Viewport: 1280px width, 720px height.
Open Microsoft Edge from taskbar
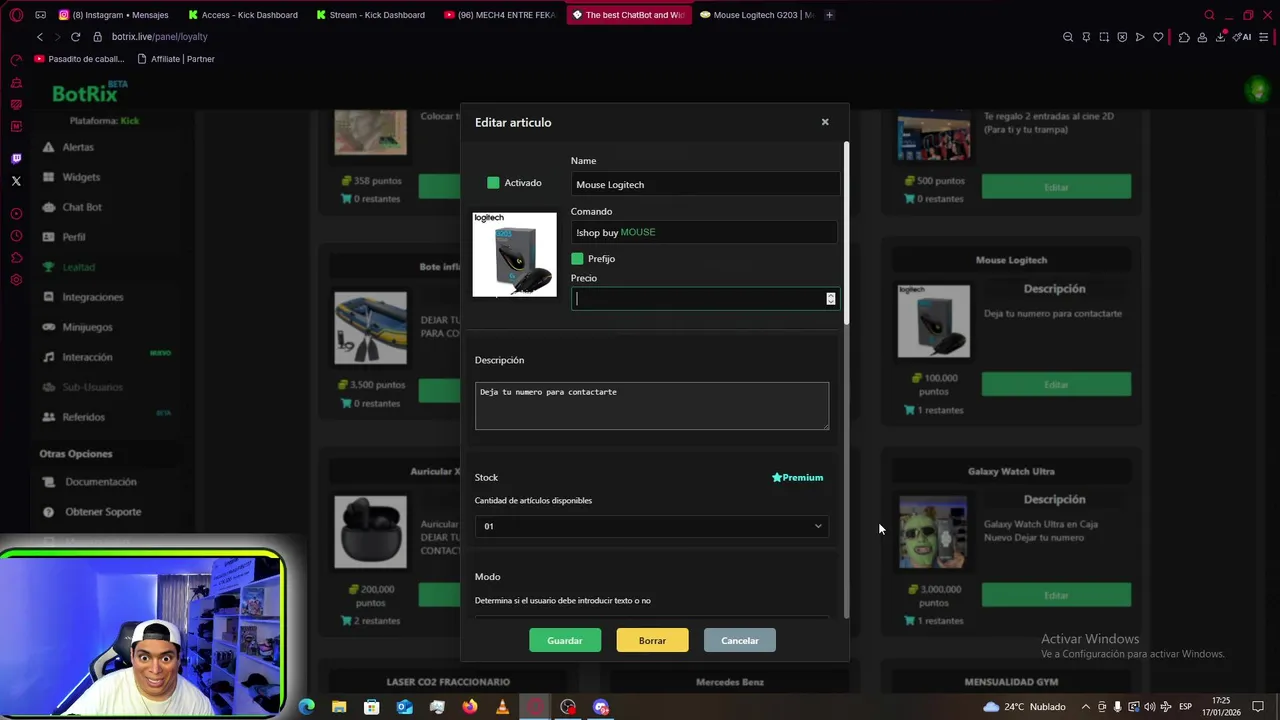point(307,707)
